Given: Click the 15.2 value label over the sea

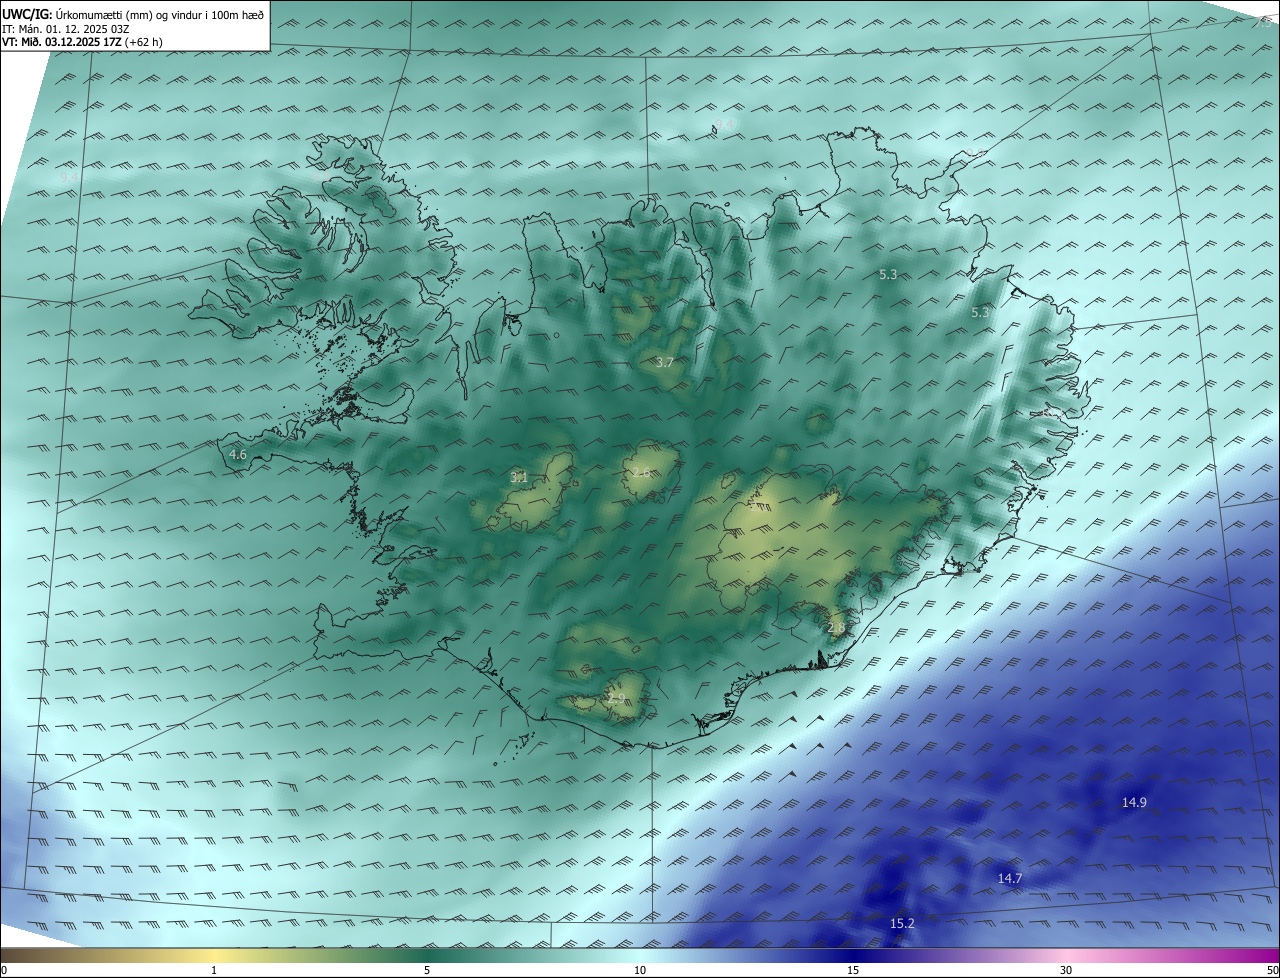Looking at the screenshot, I should point(902,923).
